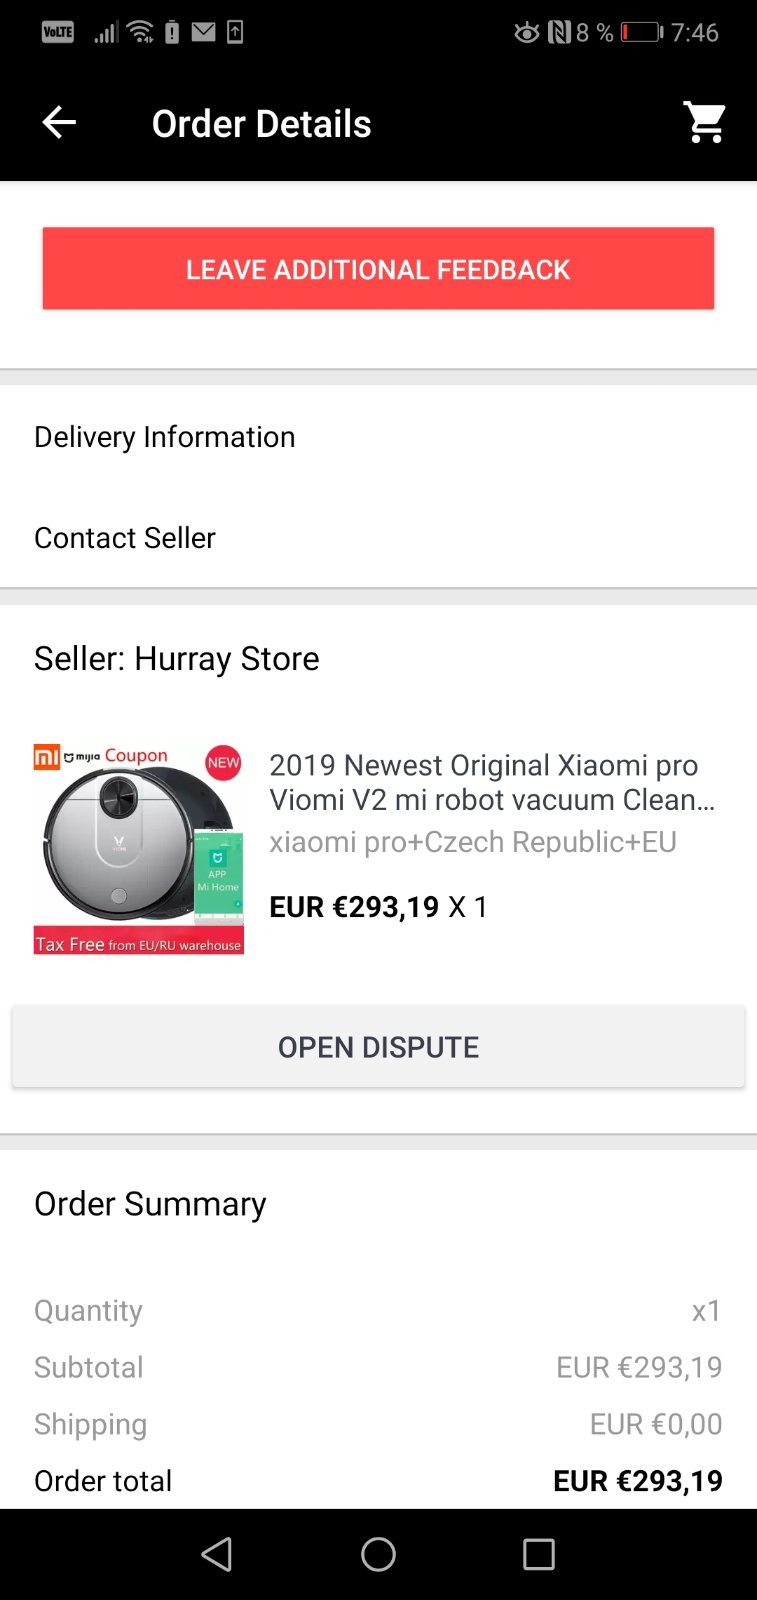Open Delivery Information
The image size is (757, 1600).
[x=378, y=437]
